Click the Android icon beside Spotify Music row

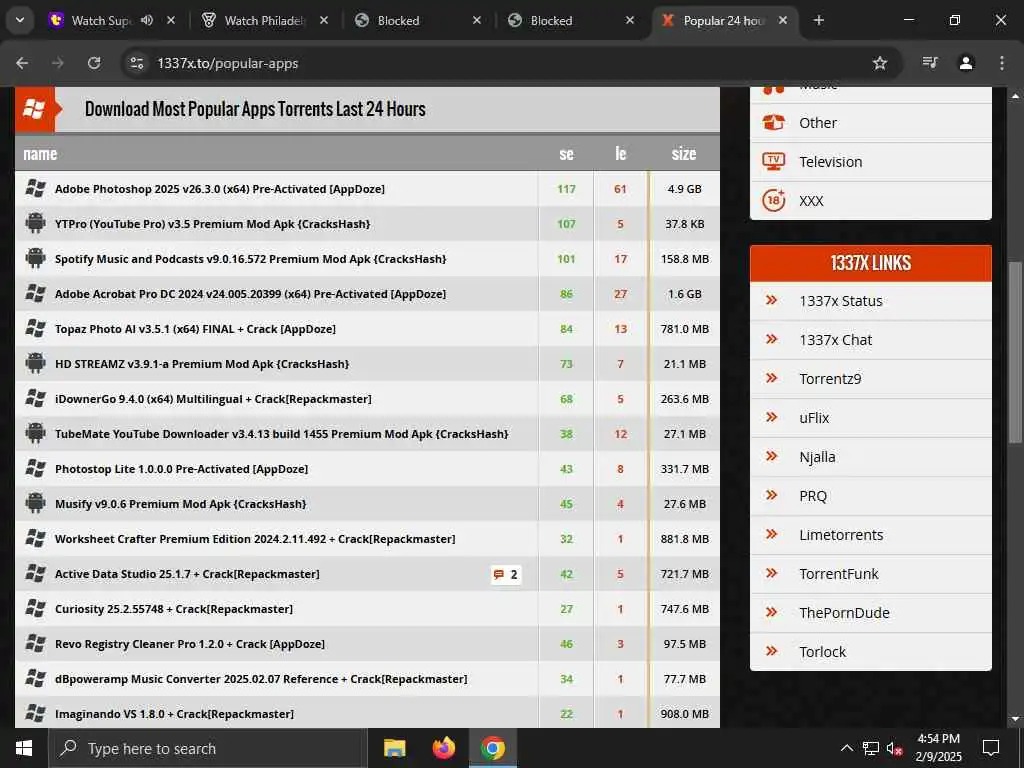(35, 259)
